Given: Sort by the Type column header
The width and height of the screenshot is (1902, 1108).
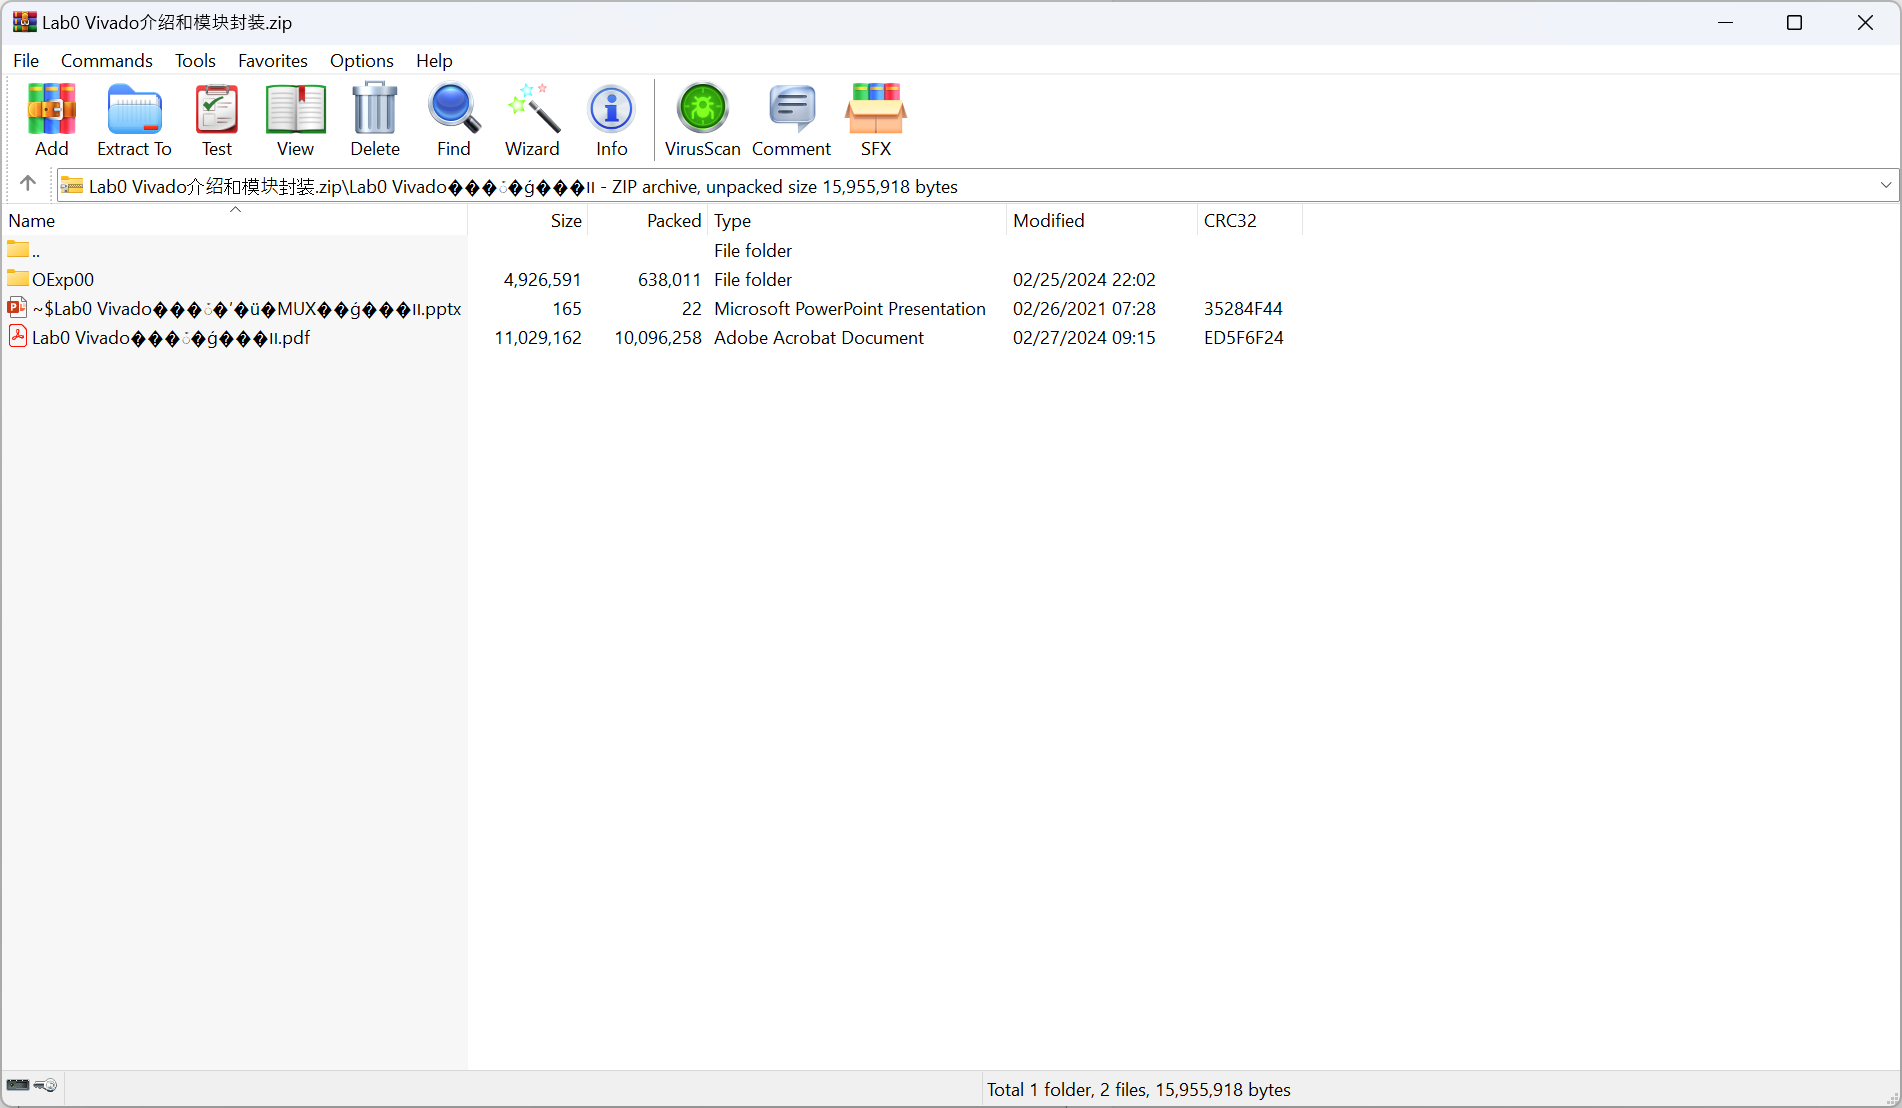Looking at the screenshot, I should 857,221.
